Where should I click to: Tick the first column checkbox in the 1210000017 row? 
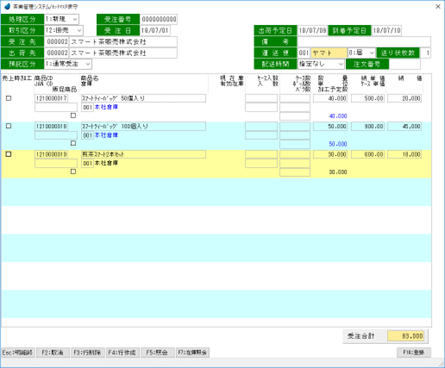pyautogui.click(x=9, y=98)
